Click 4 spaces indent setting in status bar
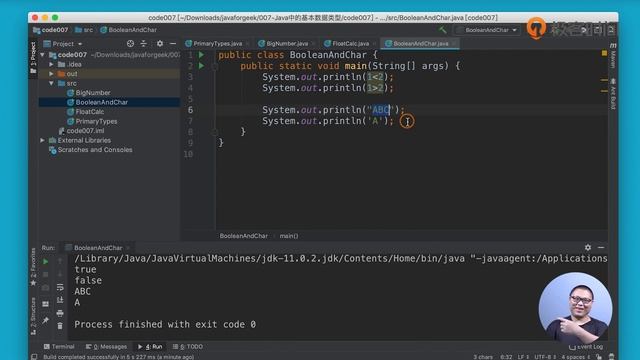The height and width of the screenshot is (360, 640). click(576, 357)
